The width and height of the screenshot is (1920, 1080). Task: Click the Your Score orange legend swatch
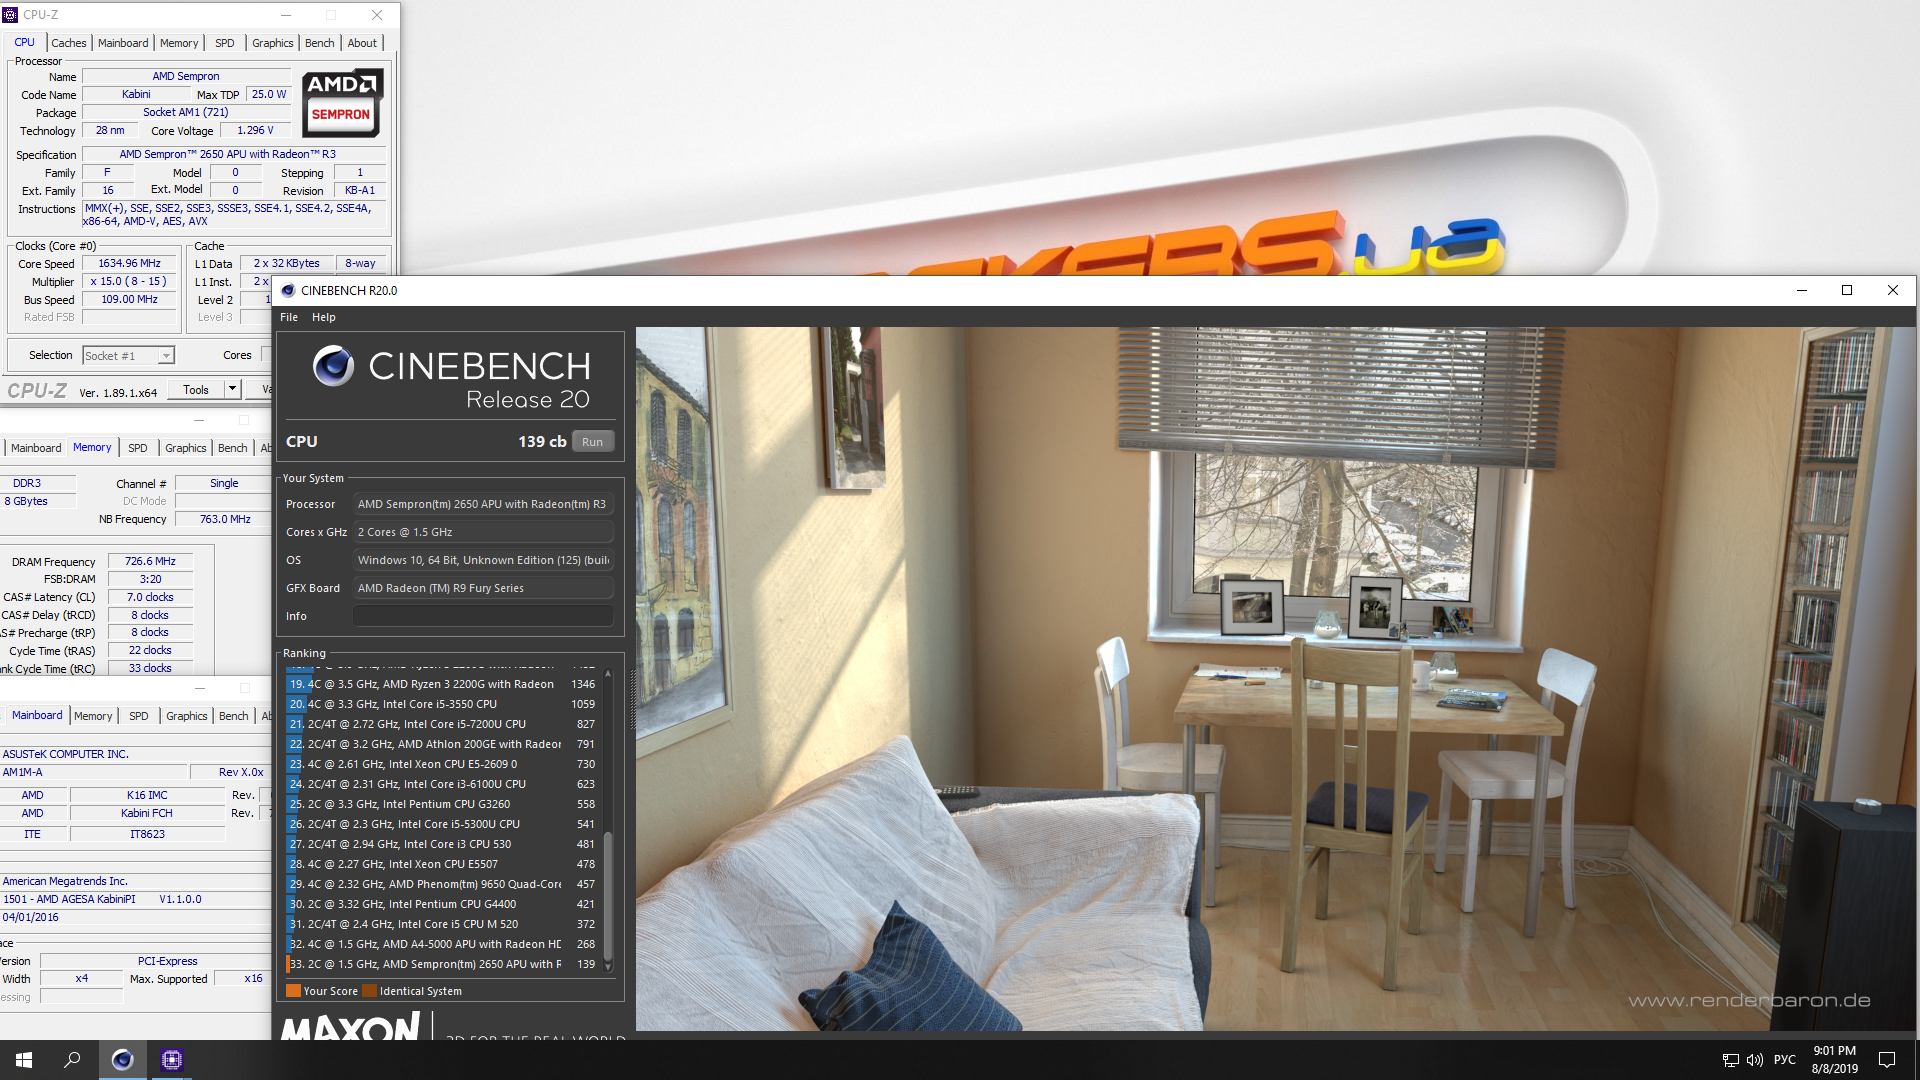coord(293,991)
